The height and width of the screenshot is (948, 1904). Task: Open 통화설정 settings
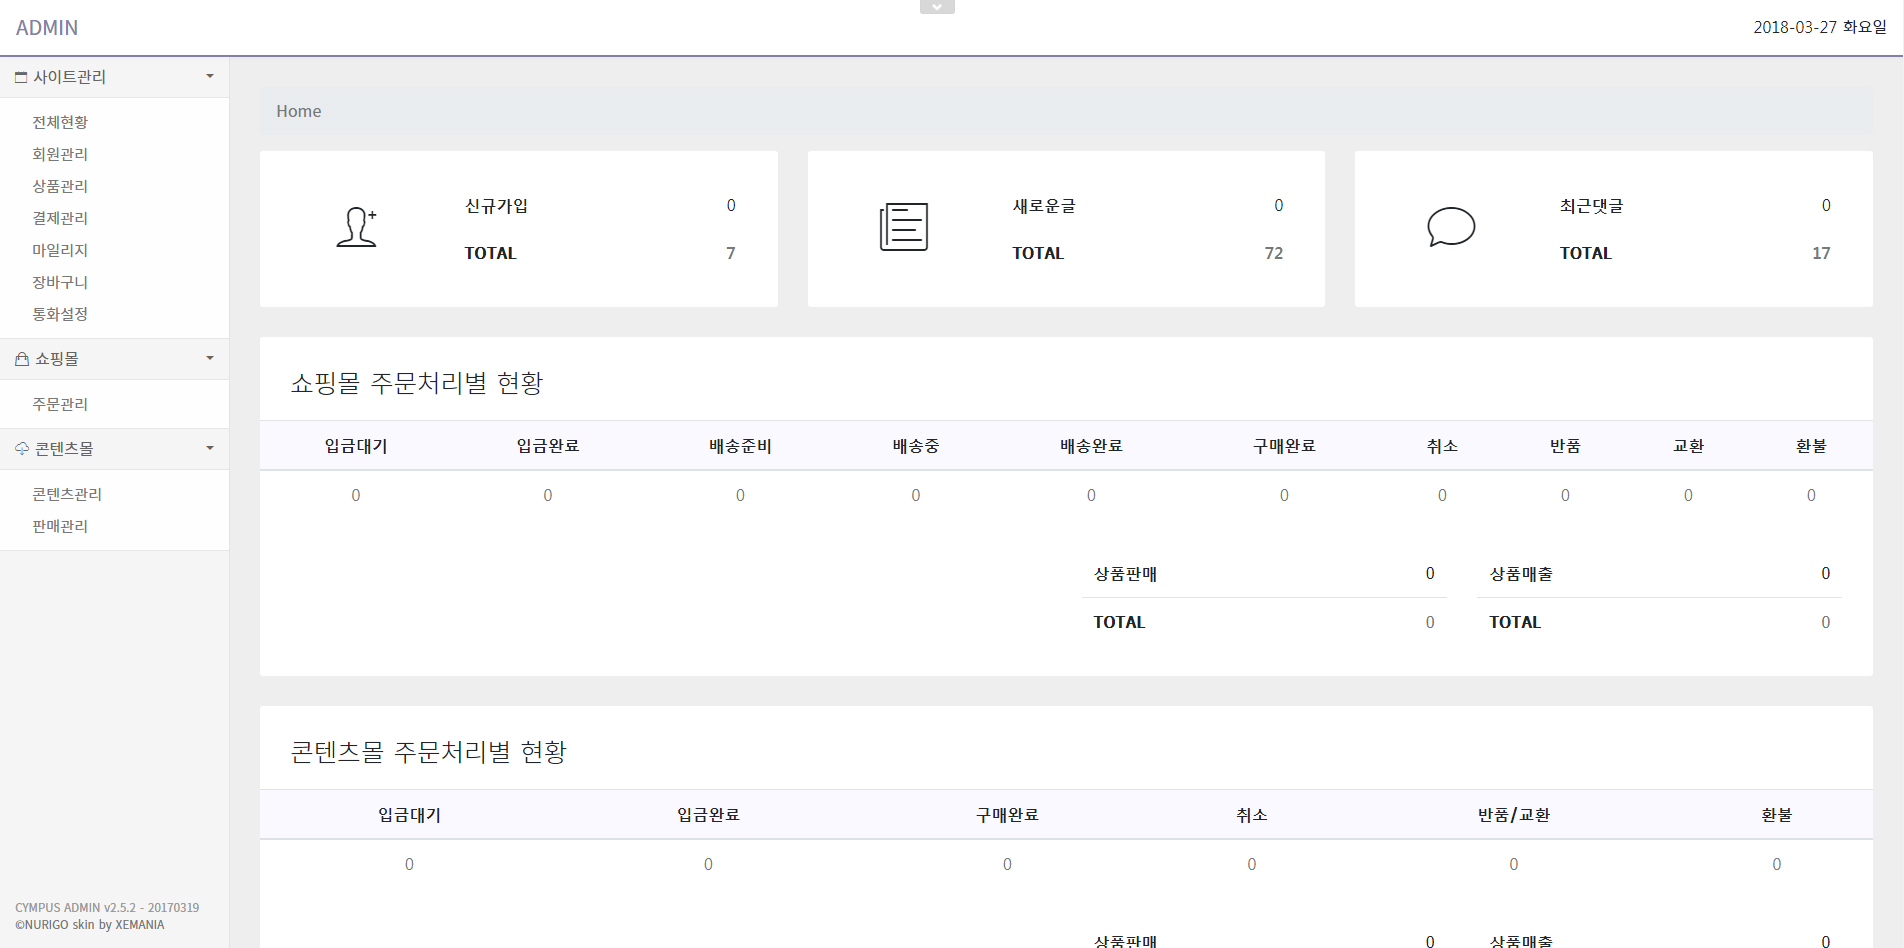(x=60, y=314)
